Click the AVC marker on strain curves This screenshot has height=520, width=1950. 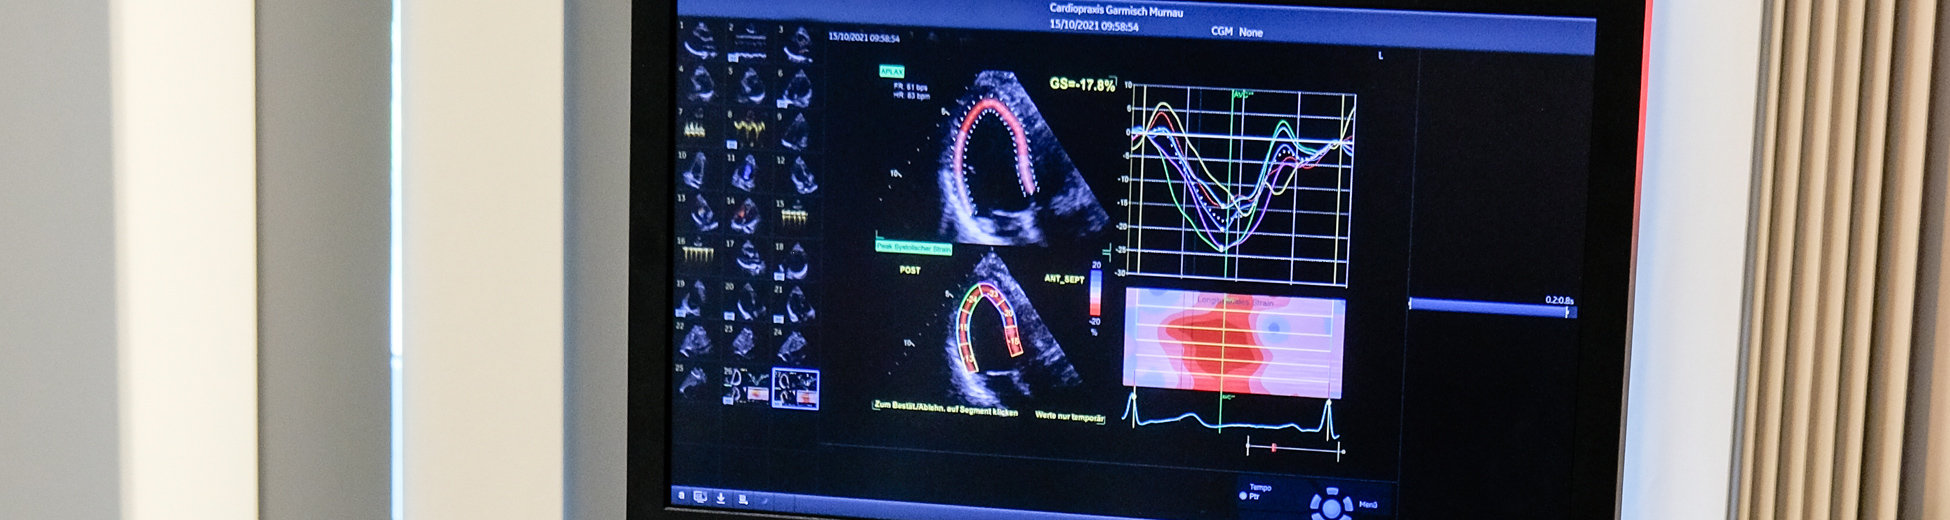(x=1241, y=95)
